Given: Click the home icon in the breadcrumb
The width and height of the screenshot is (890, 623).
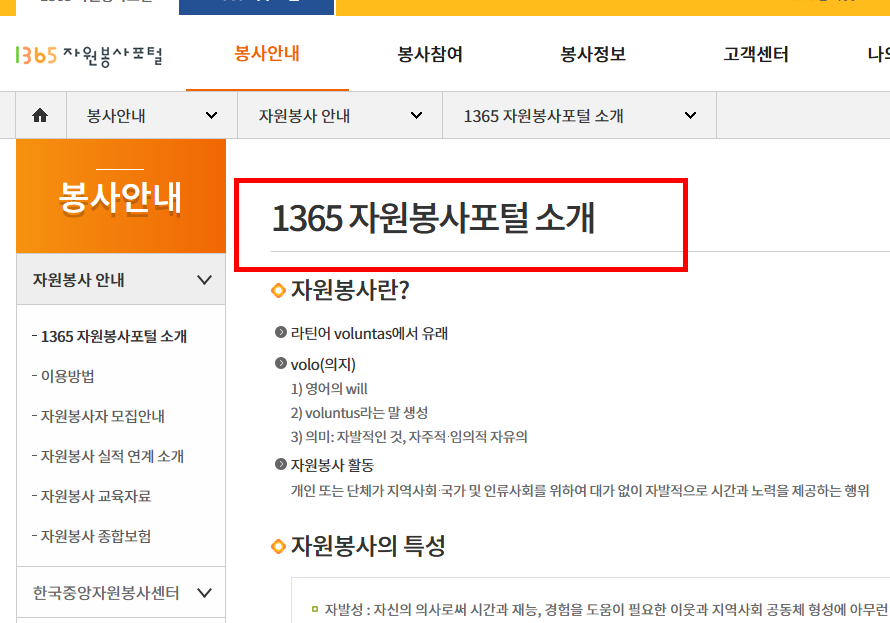Looking at the screenshot, I should [40, 114].
